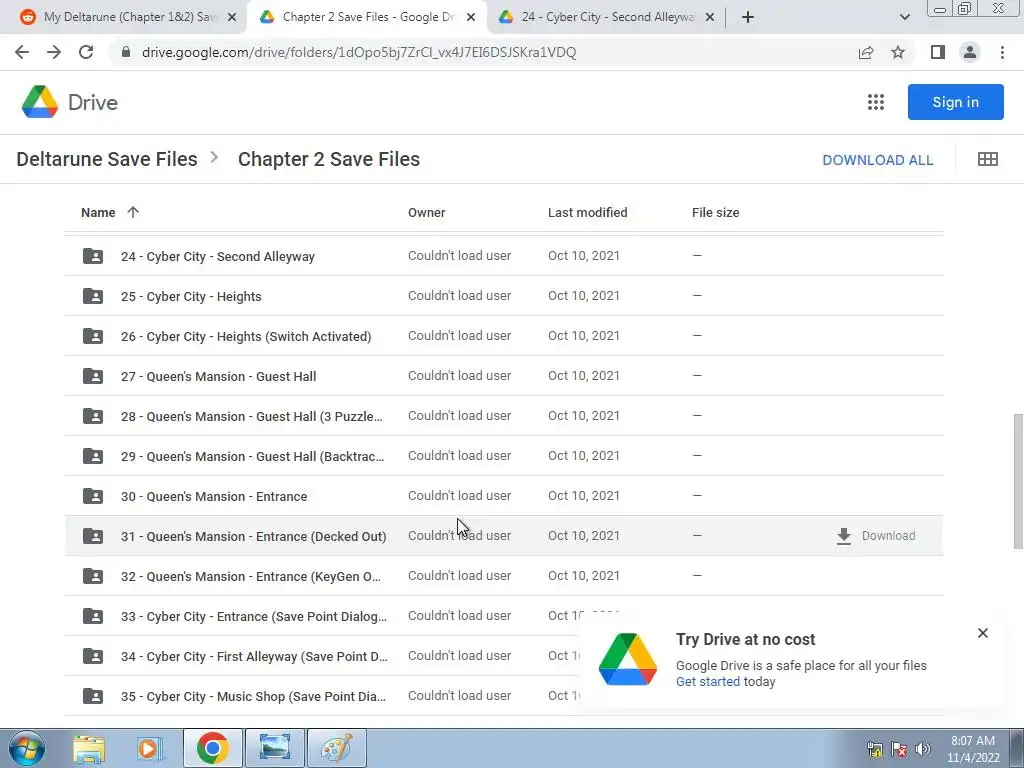Viewport: 1024px width, 768px height.
Task: Click the Chapter 2 Save Files breadcrumb
Action: (x=328, y=159)
